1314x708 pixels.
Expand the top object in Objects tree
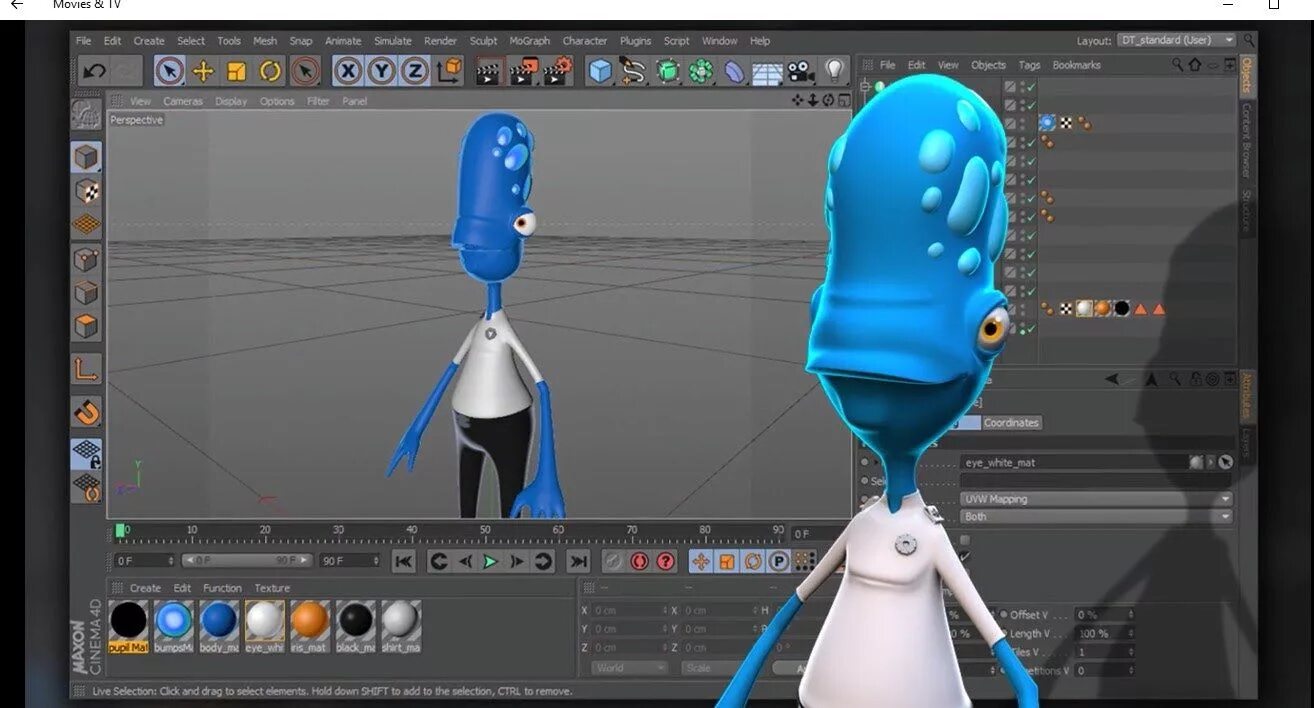point(865,86)
